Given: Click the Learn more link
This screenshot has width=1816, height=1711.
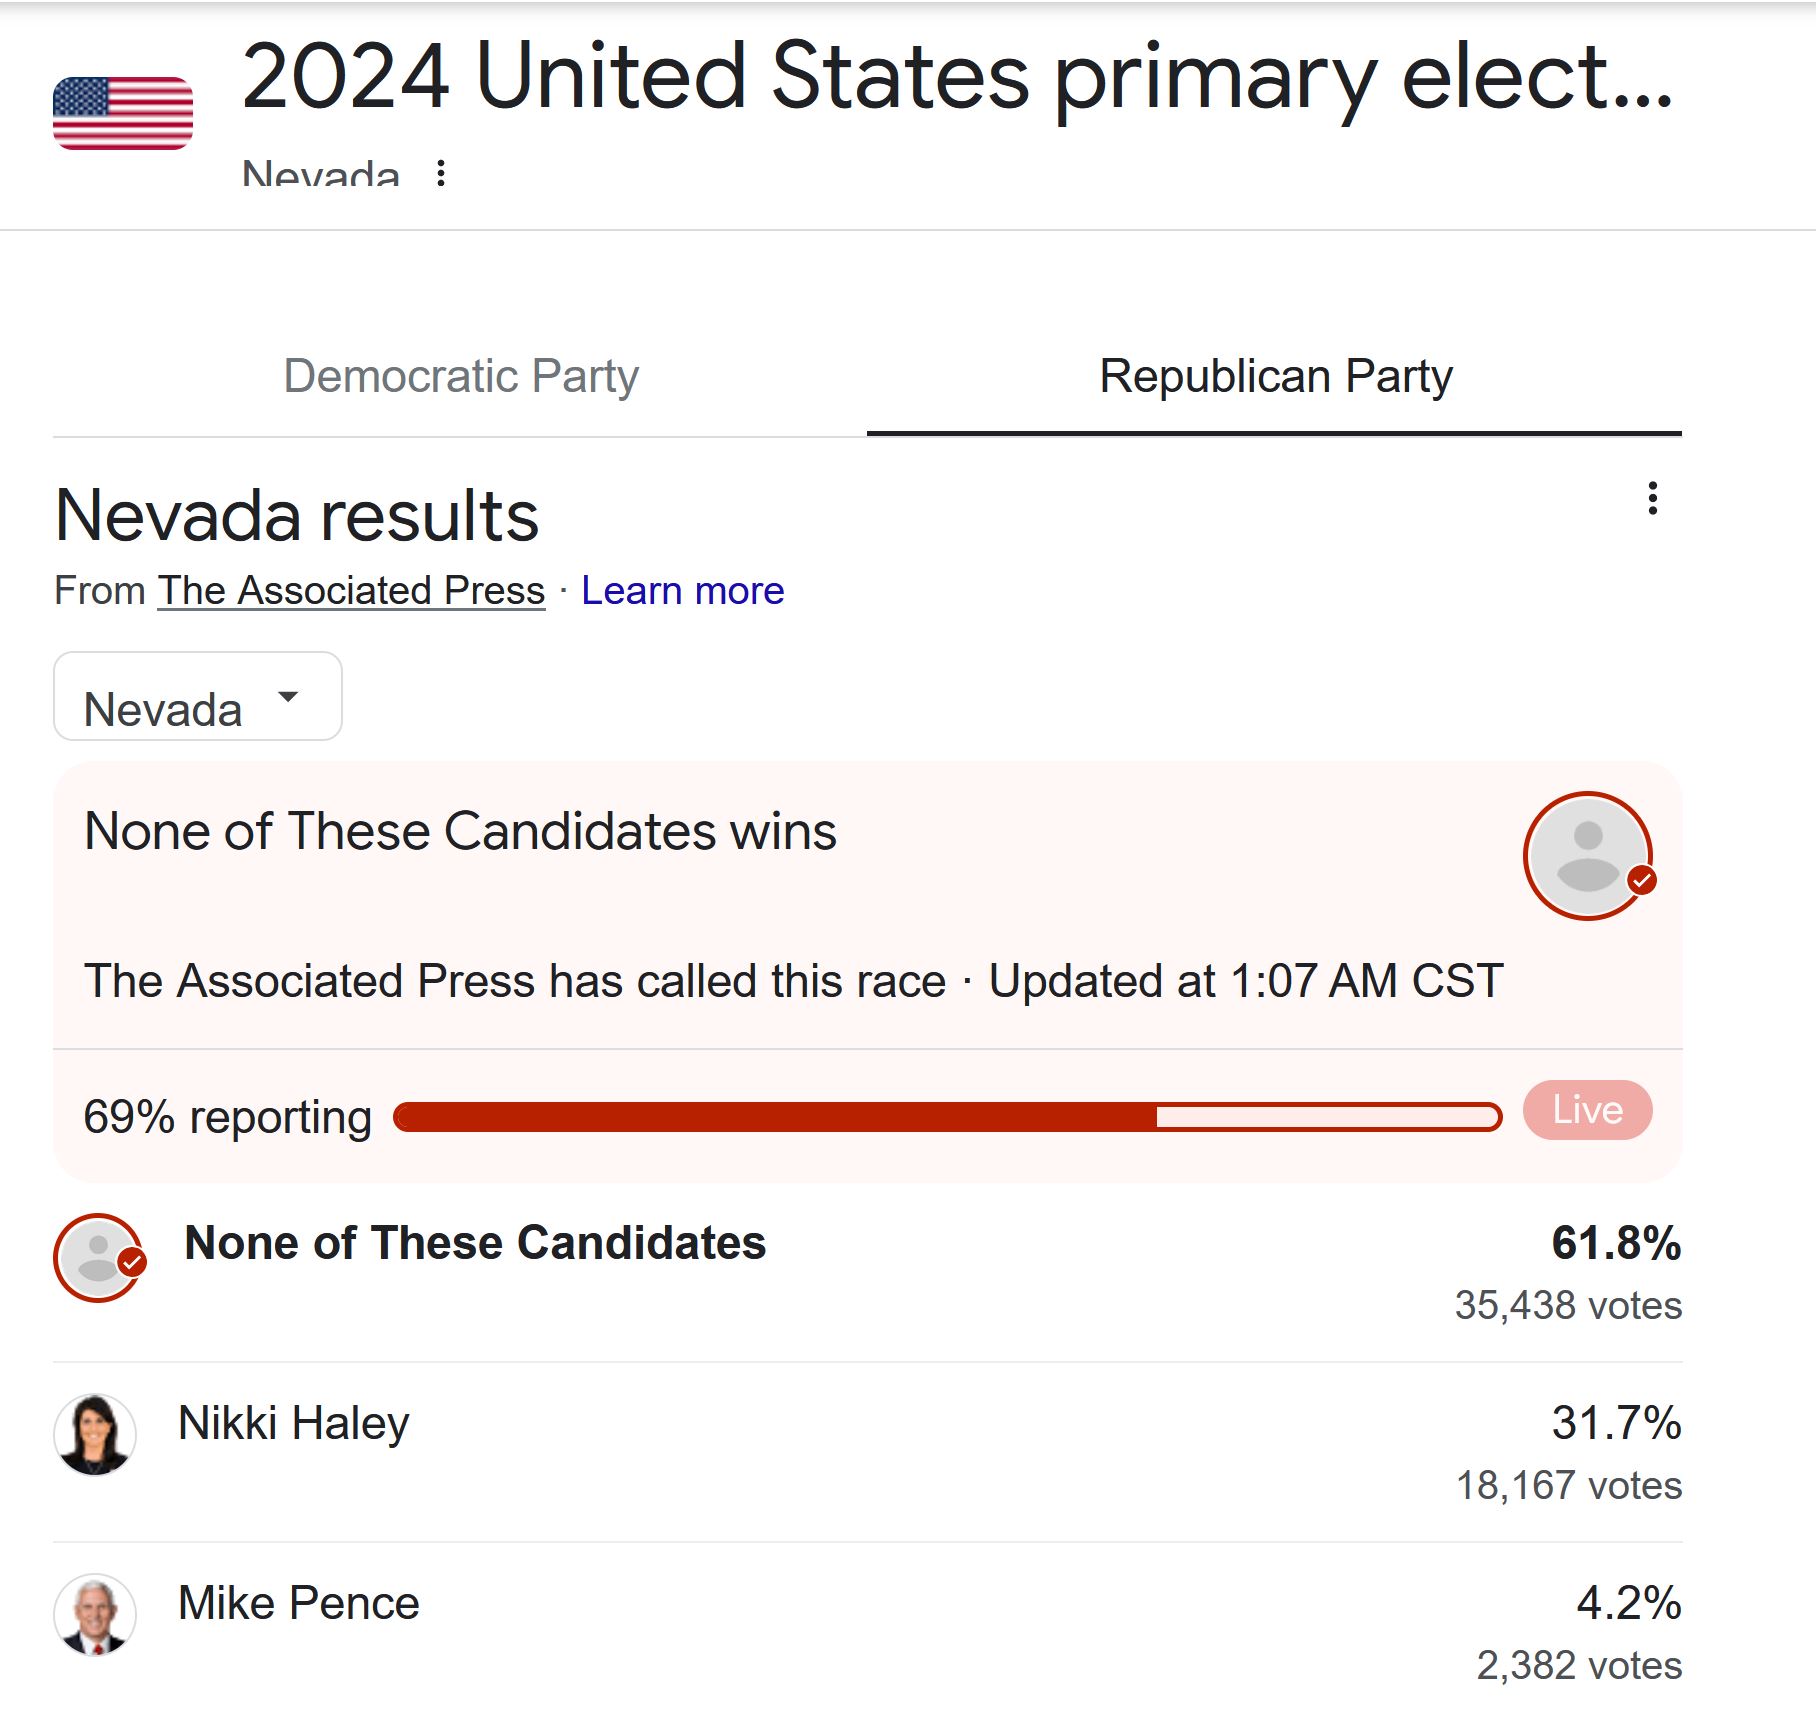Looking at the screenshot, I should click(x=683, y=590).
